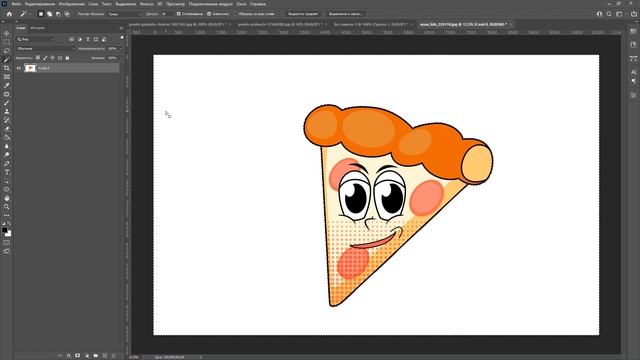Screen dimensions: 640x360
Task: Hide the layer via eye icon
Action: click(19, 68)
